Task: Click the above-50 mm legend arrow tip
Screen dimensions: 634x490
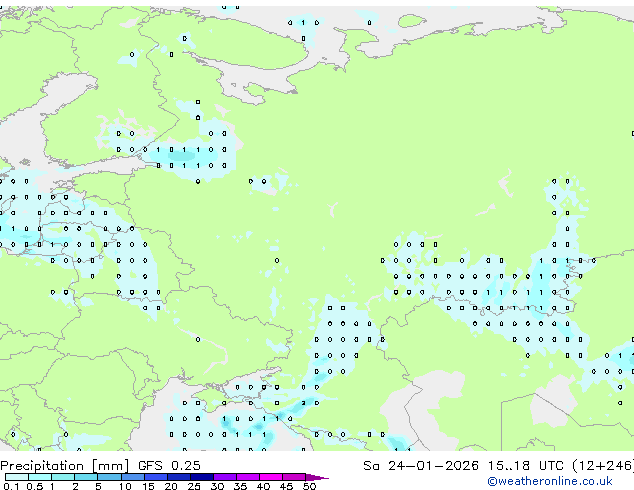Action: (317, 477)
